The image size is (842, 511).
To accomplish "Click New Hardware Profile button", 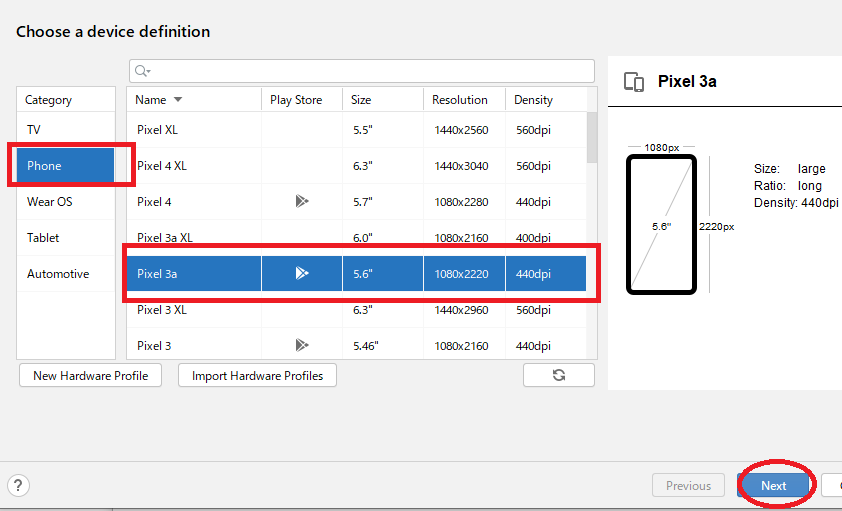I will (90, 375).
